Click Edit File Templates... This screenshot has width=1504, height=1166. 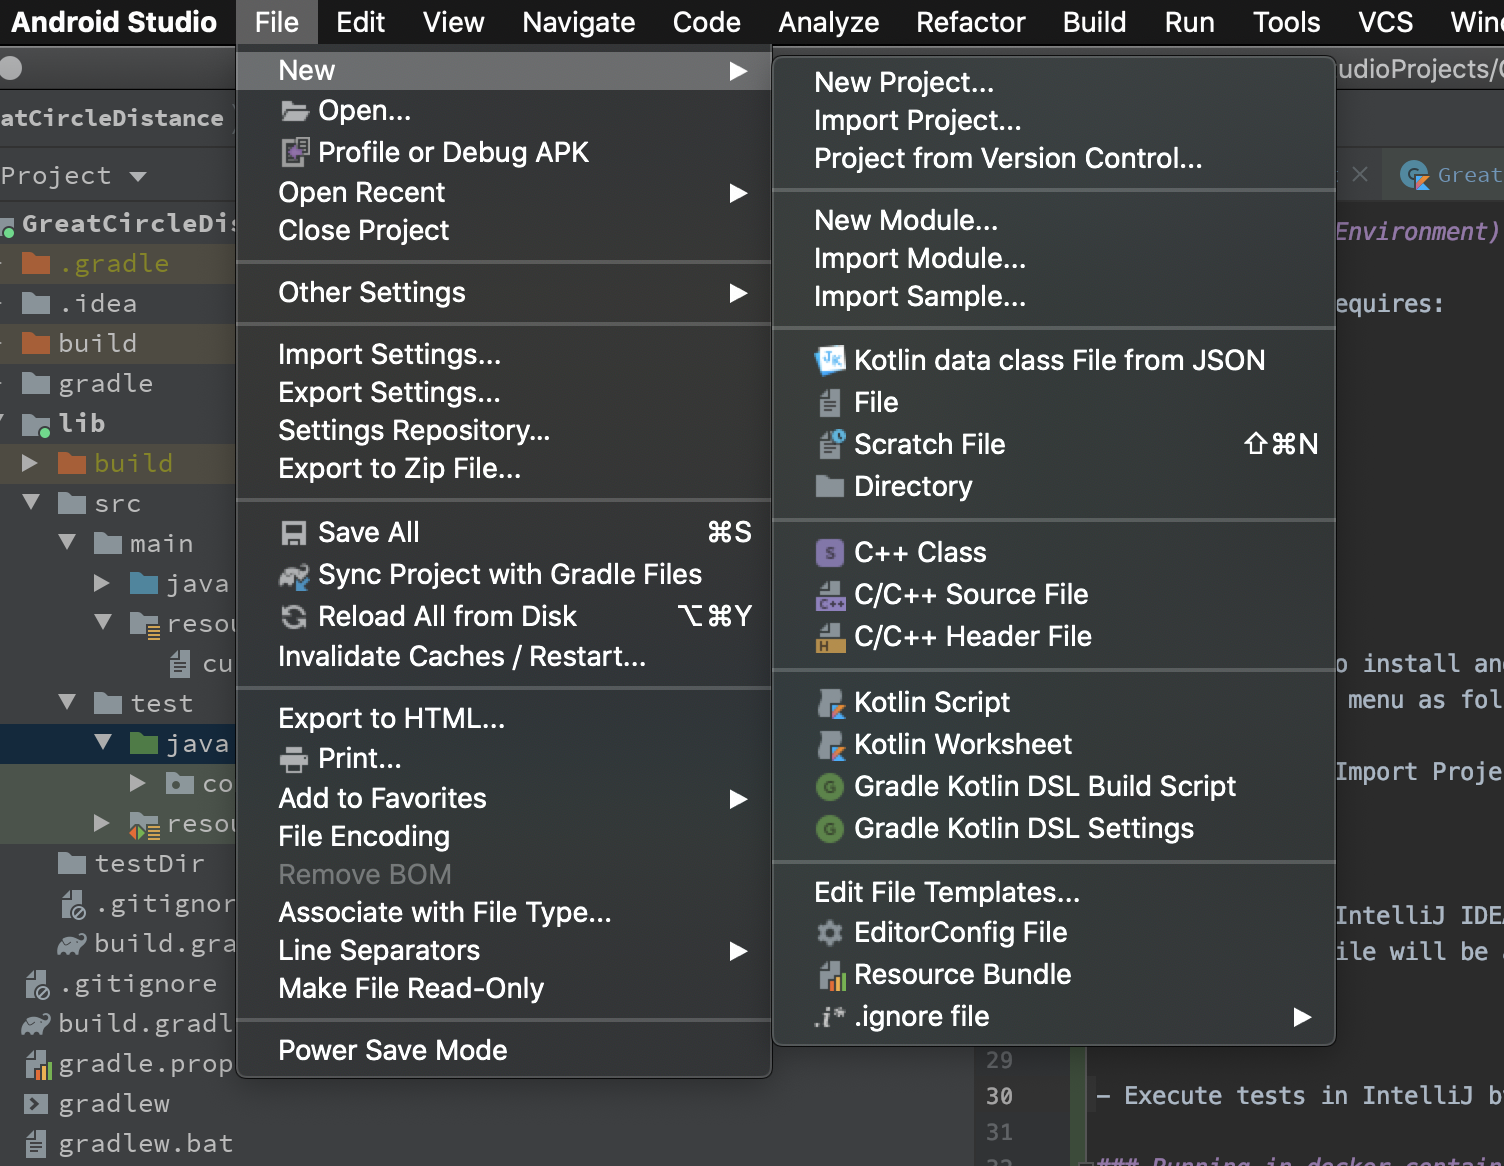tap(947, 892)
